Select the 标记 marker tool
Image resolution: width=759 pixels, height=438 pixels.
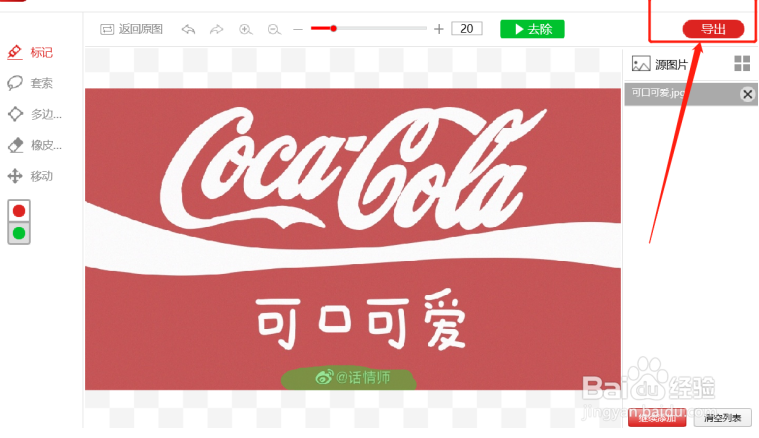(x=30, y=52)
